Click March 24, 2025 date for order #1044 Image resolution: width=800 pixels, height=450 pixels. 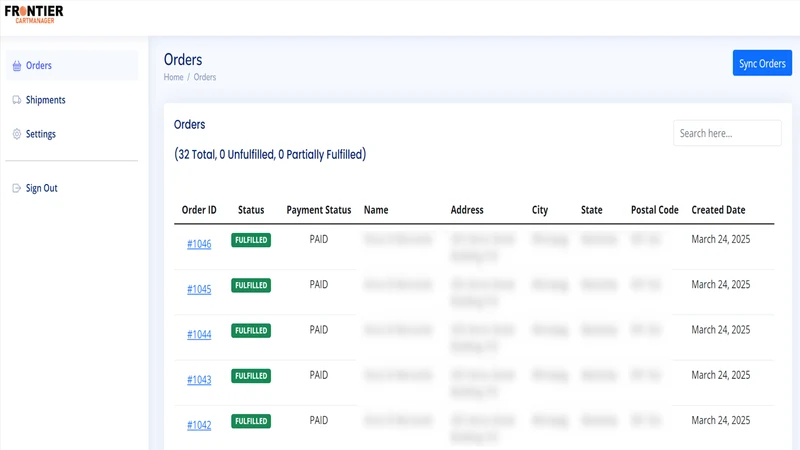pyautogui.click(x=720, y=330)
